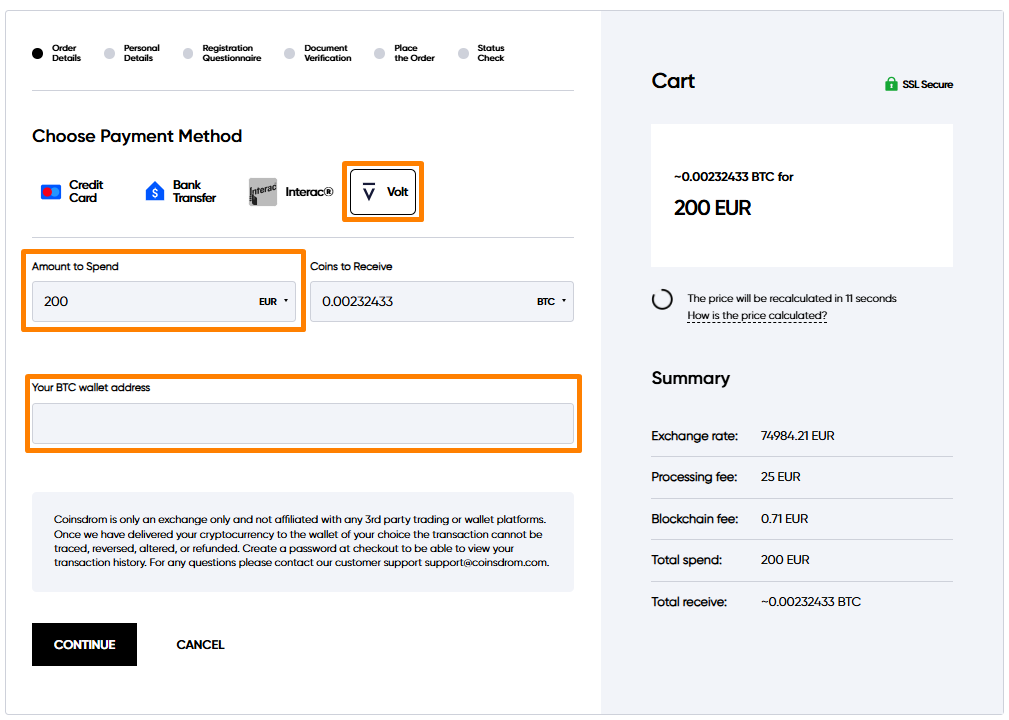1009x720 pixels.
Task: Focus the Coins to Receive field
Action: click(x=441, y=301)
